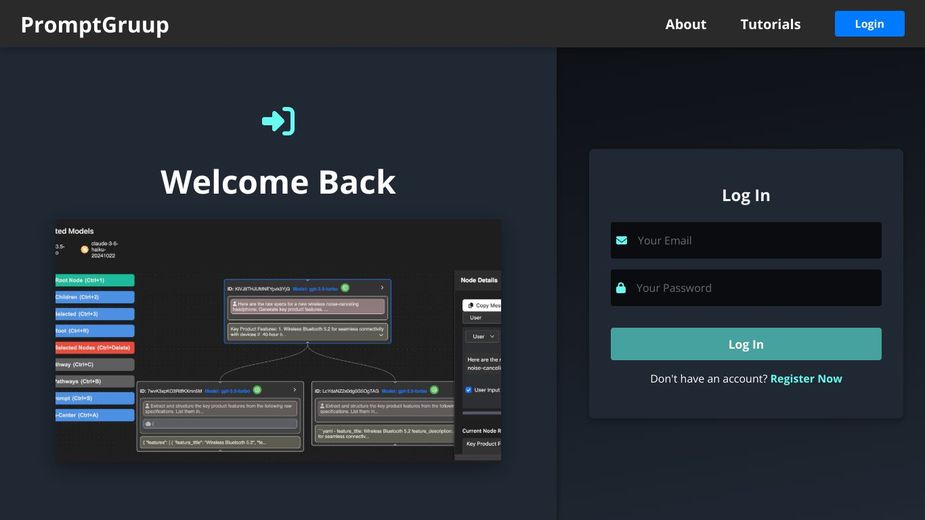Click the sign-in arrow icon above Welcome Back

278,121
